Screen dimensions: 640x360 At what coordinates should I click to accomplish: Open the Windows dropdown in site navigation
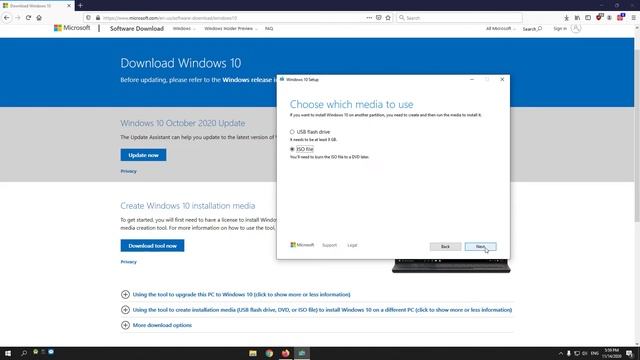click(x=184, y=29)
